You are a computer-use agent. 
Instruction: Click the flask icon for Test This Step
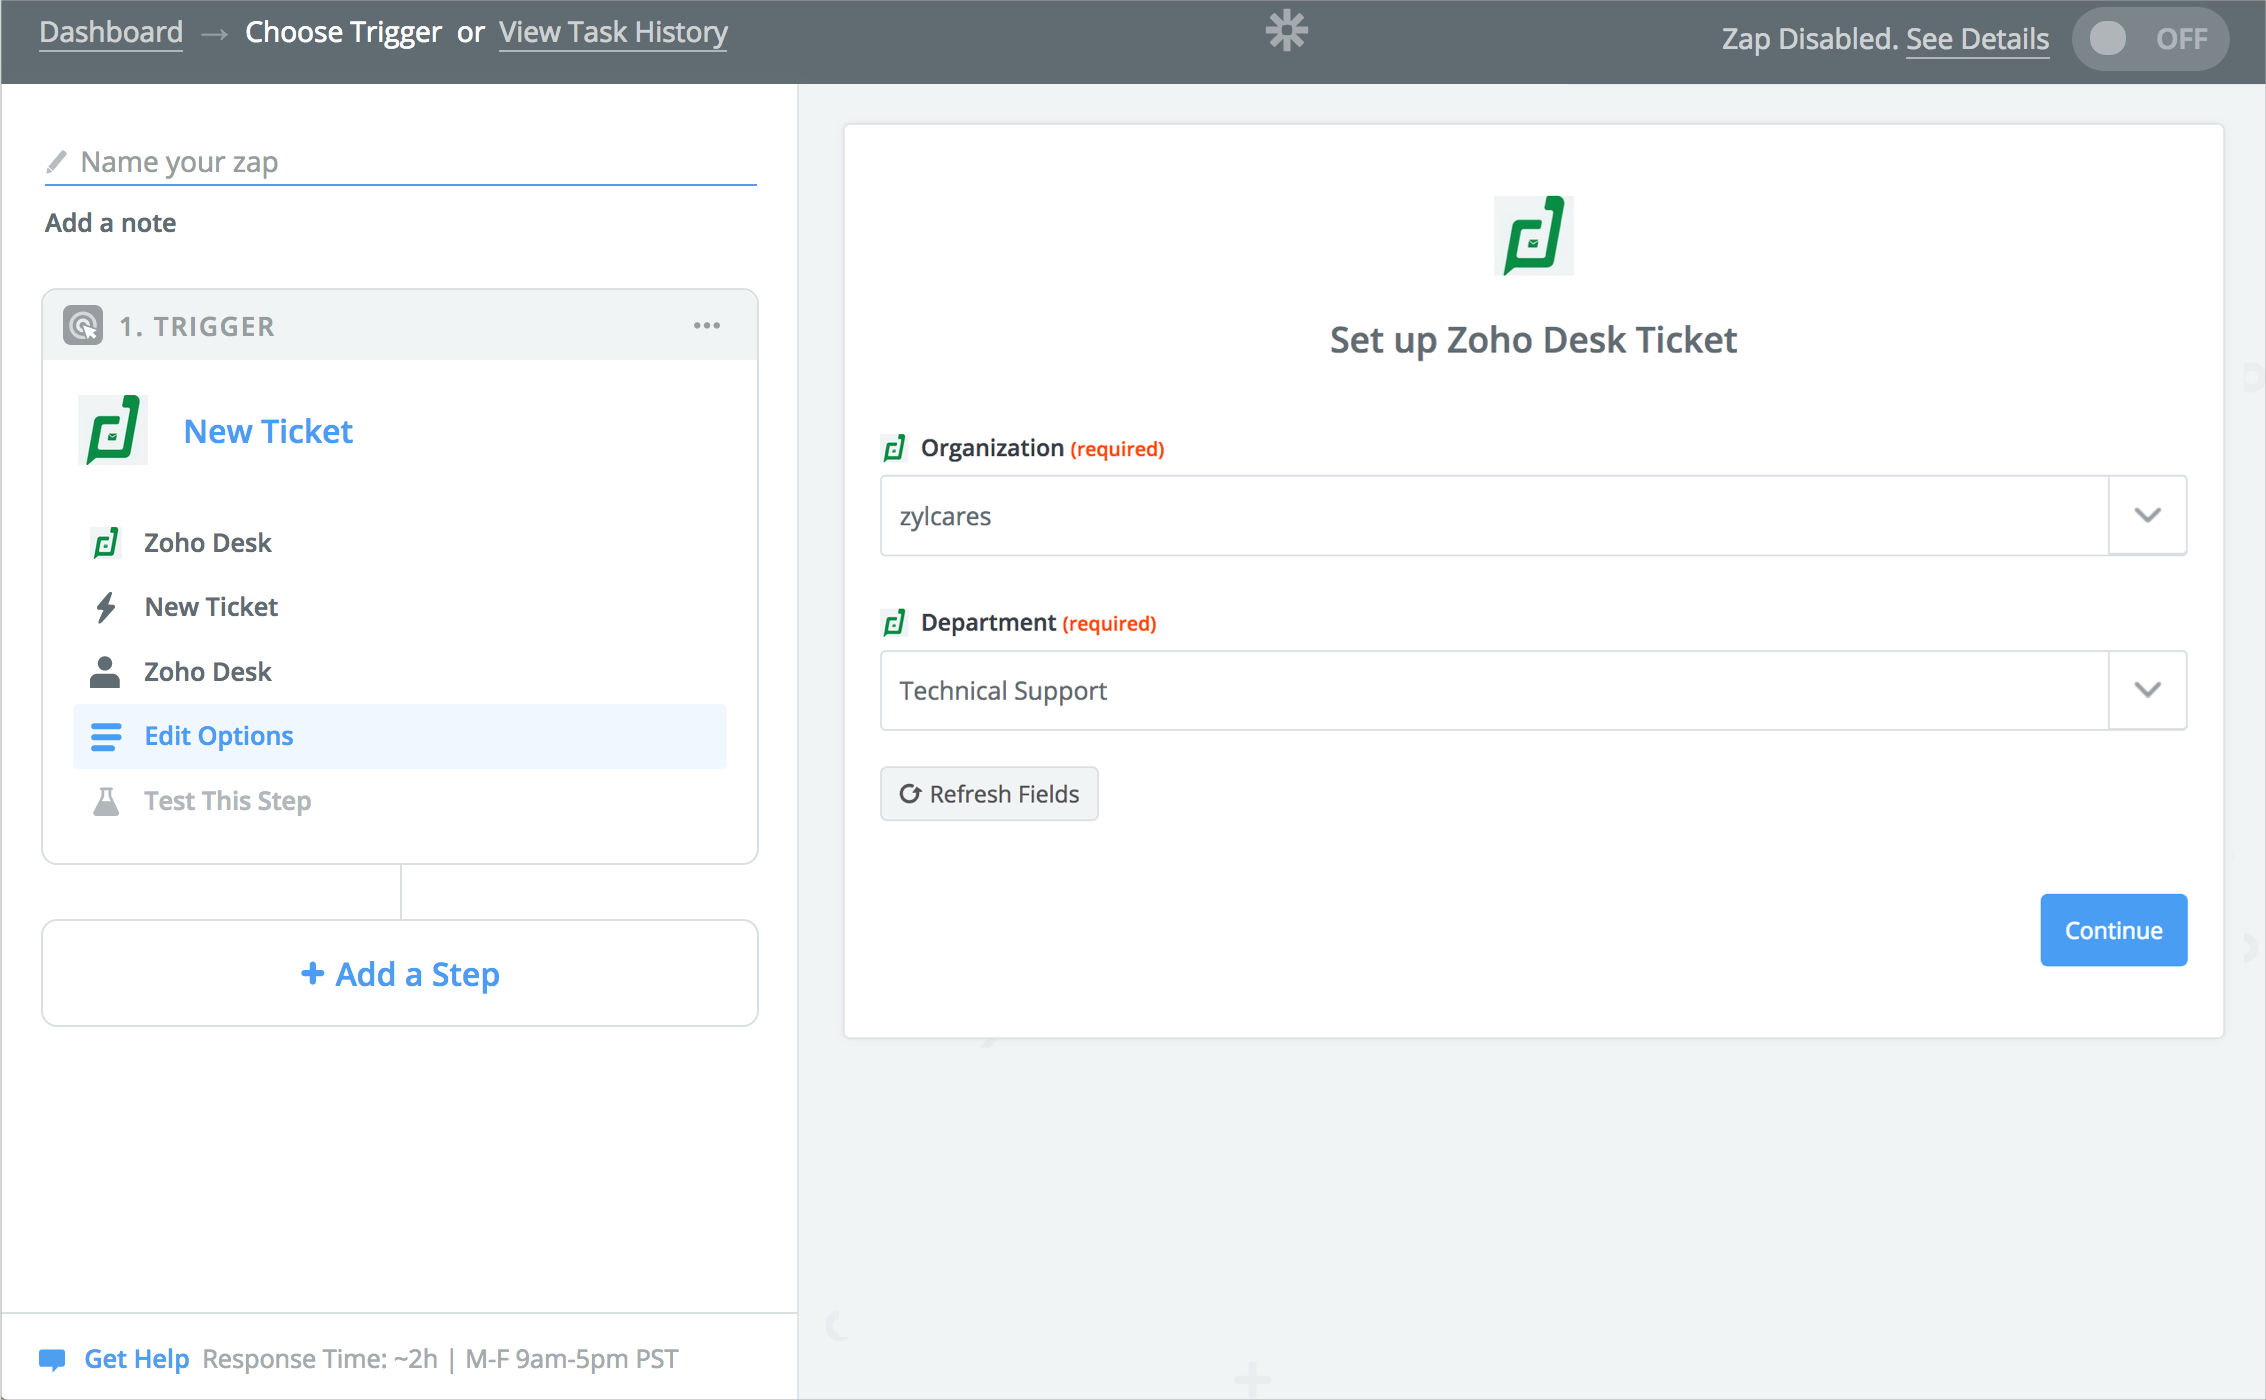(x=106, y=801)
